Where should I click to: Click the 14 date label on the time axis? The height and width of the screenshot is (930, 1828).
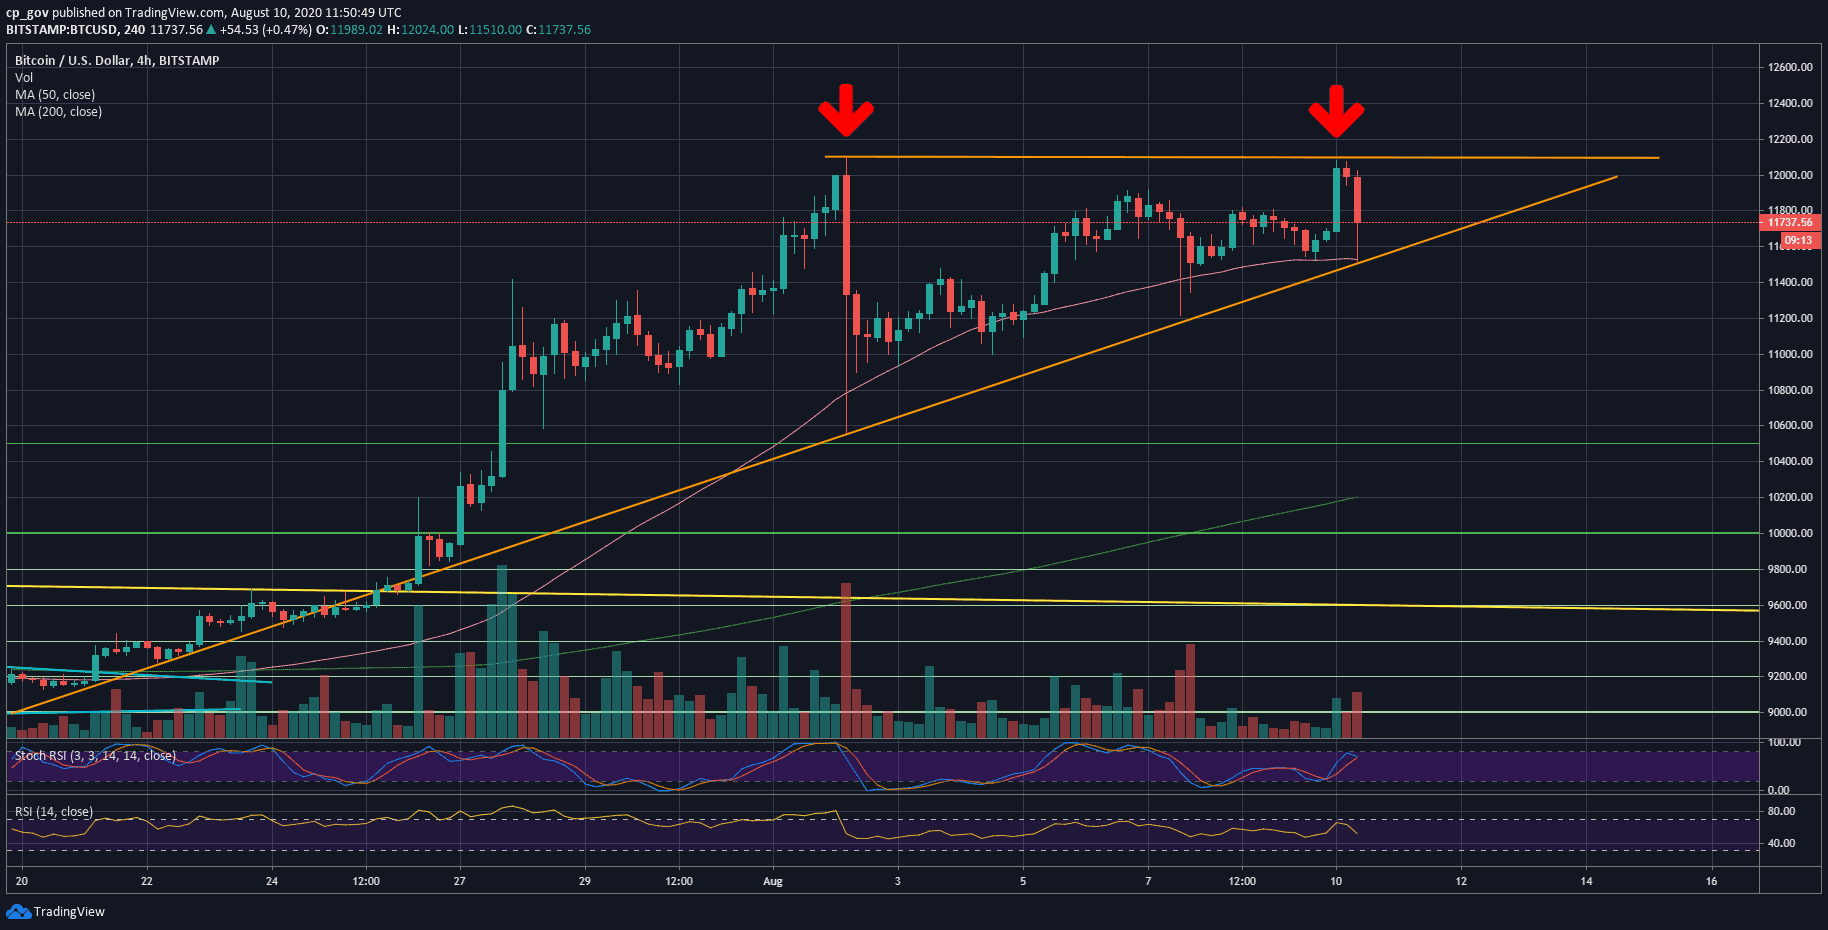[1586, 881]
